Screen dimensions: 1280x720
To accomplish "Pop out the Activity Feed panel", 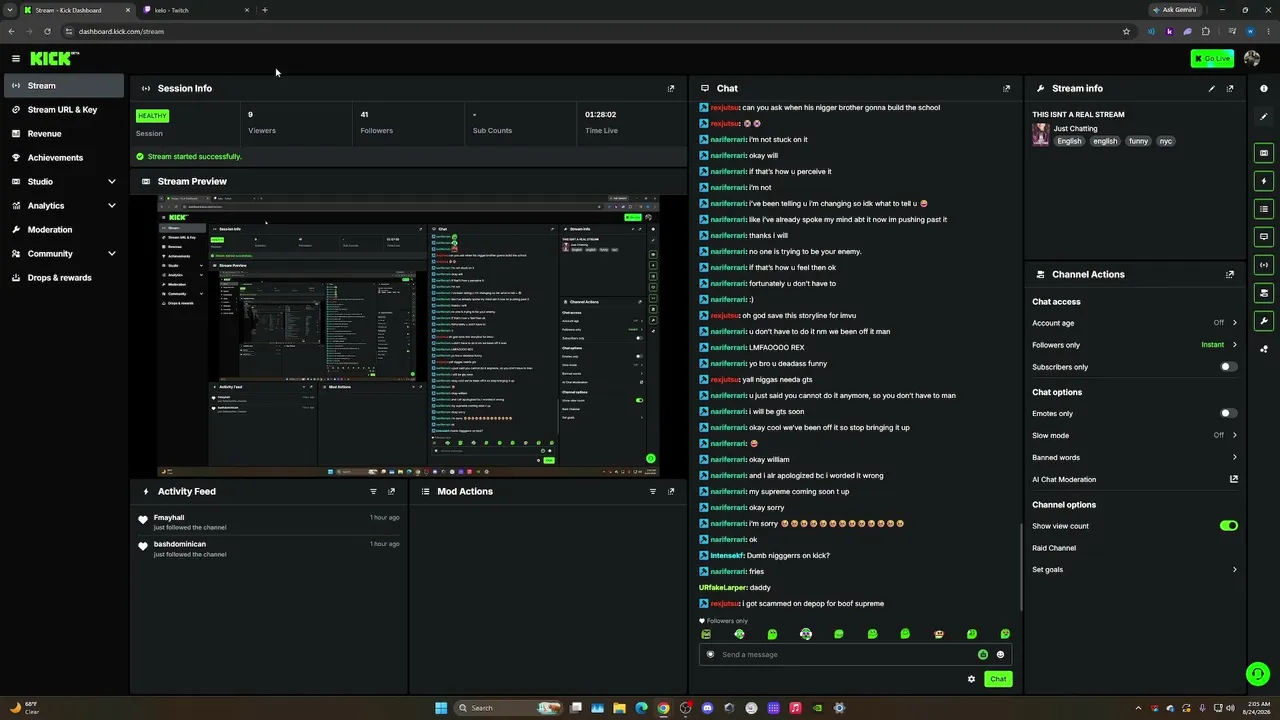I will (391, 492).
